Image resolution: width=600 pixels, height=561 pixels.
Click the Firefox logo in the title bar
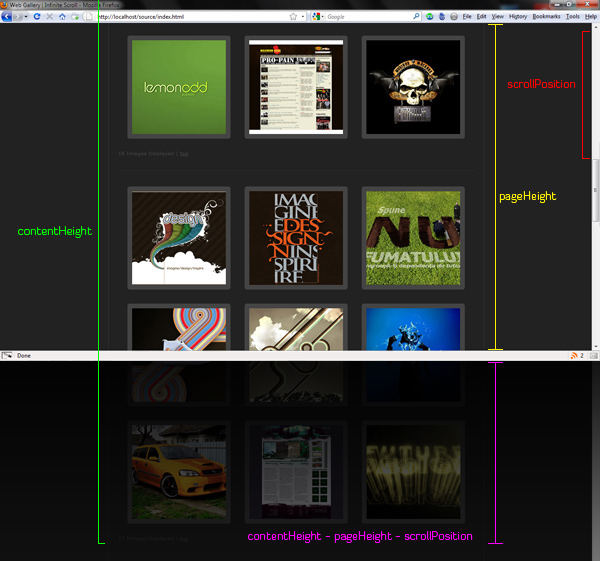[4, 5]
